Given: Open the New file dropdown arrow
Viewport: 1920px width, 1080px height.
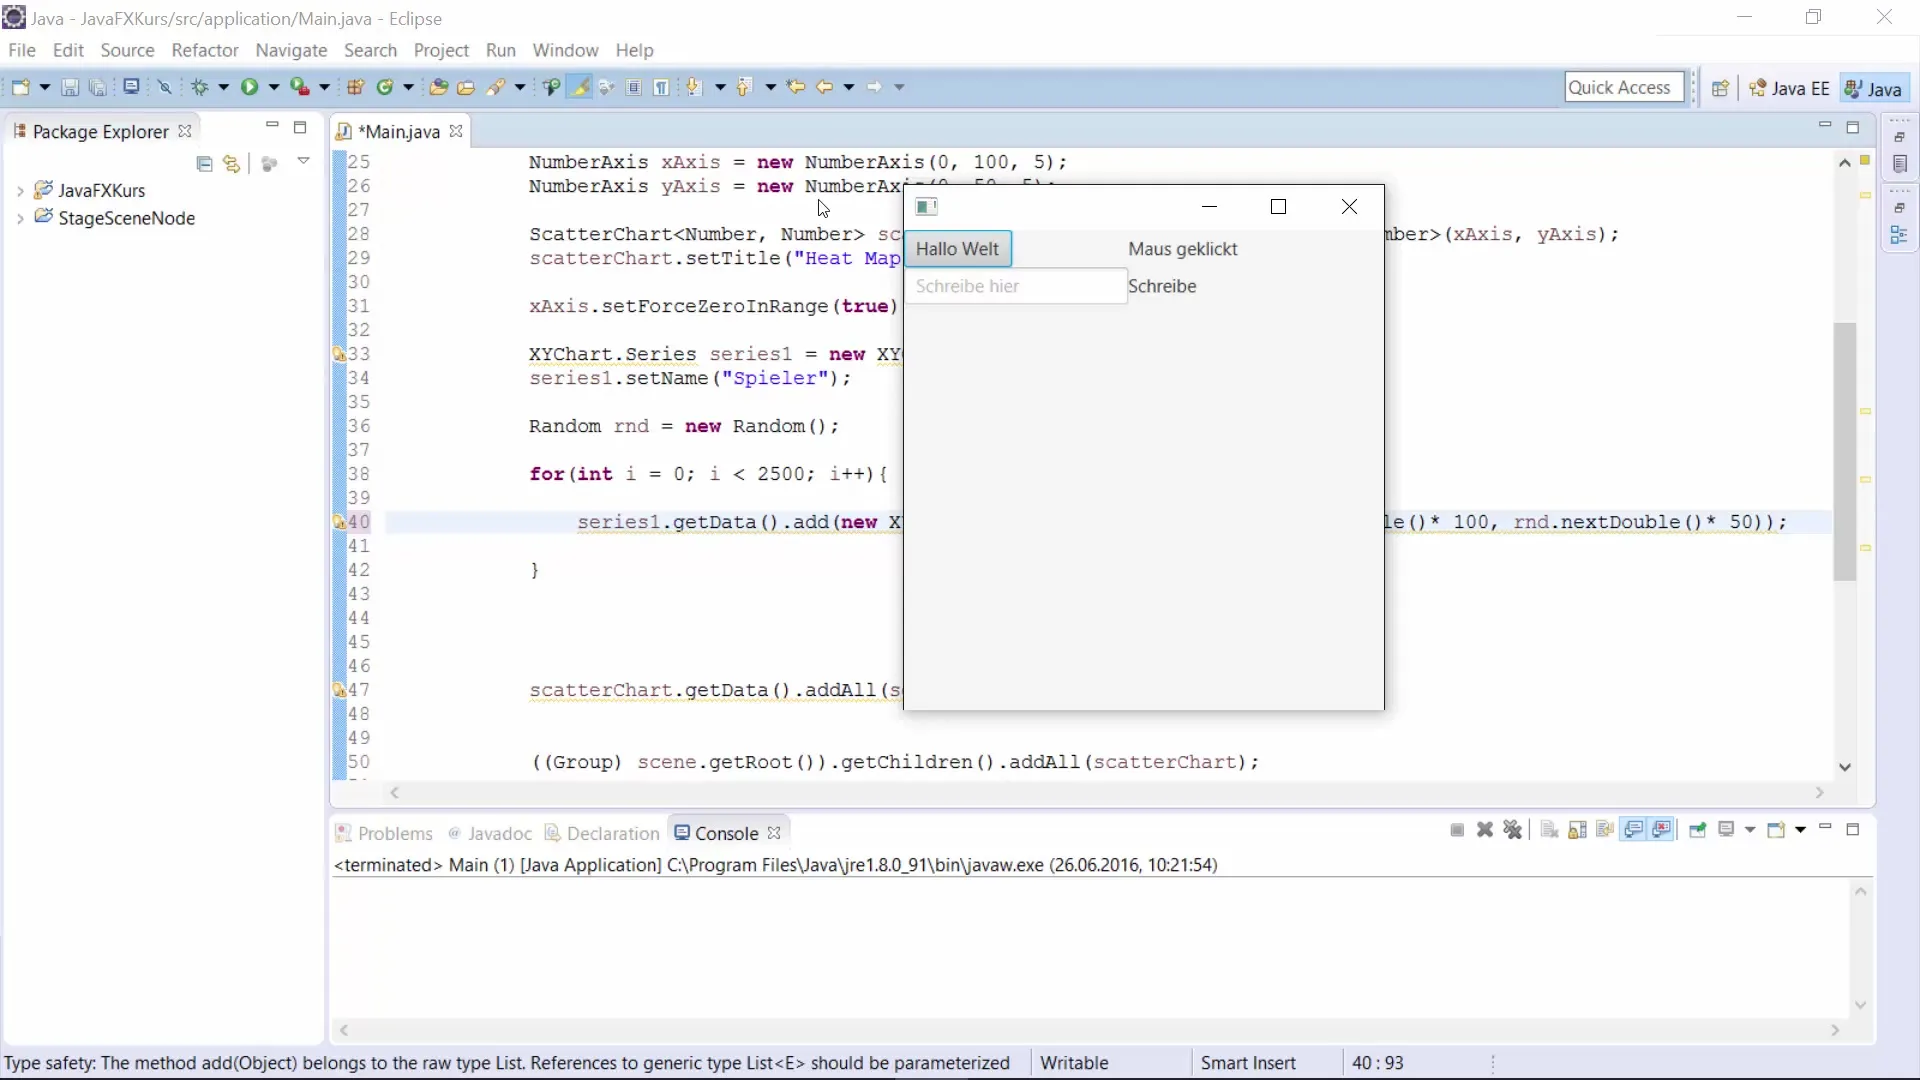Looking at the screenshot, I should point(44,88).
